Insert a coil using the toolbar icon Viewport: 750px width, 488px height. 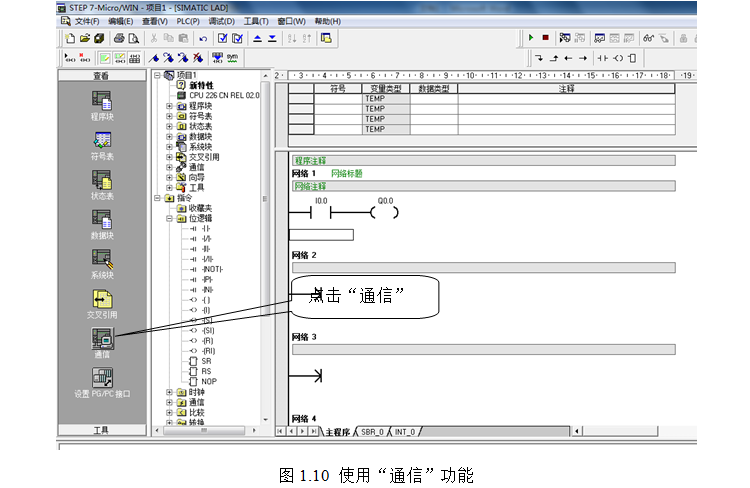(618, 58)
